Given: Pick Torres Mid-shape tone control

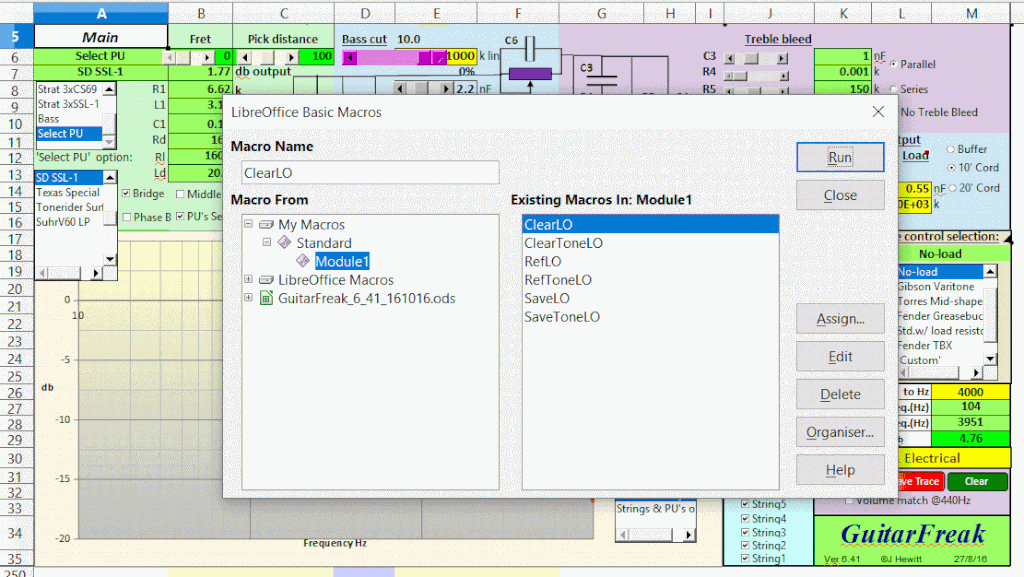Looking at the screenshot, I should (939, 301).
